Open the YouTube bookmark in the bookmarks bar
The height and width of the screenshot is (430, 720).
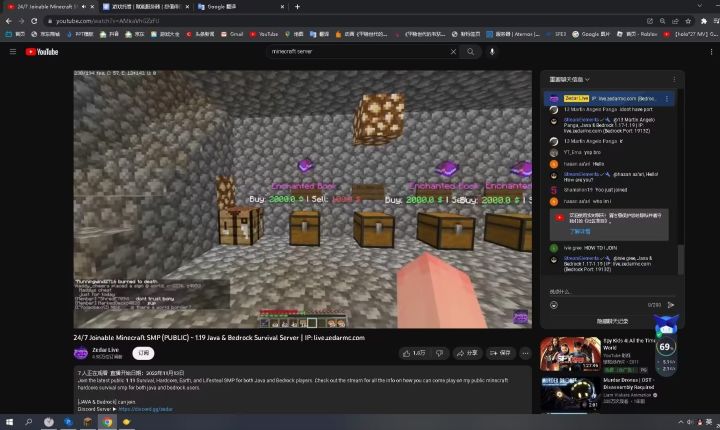(x=264, y=34)
